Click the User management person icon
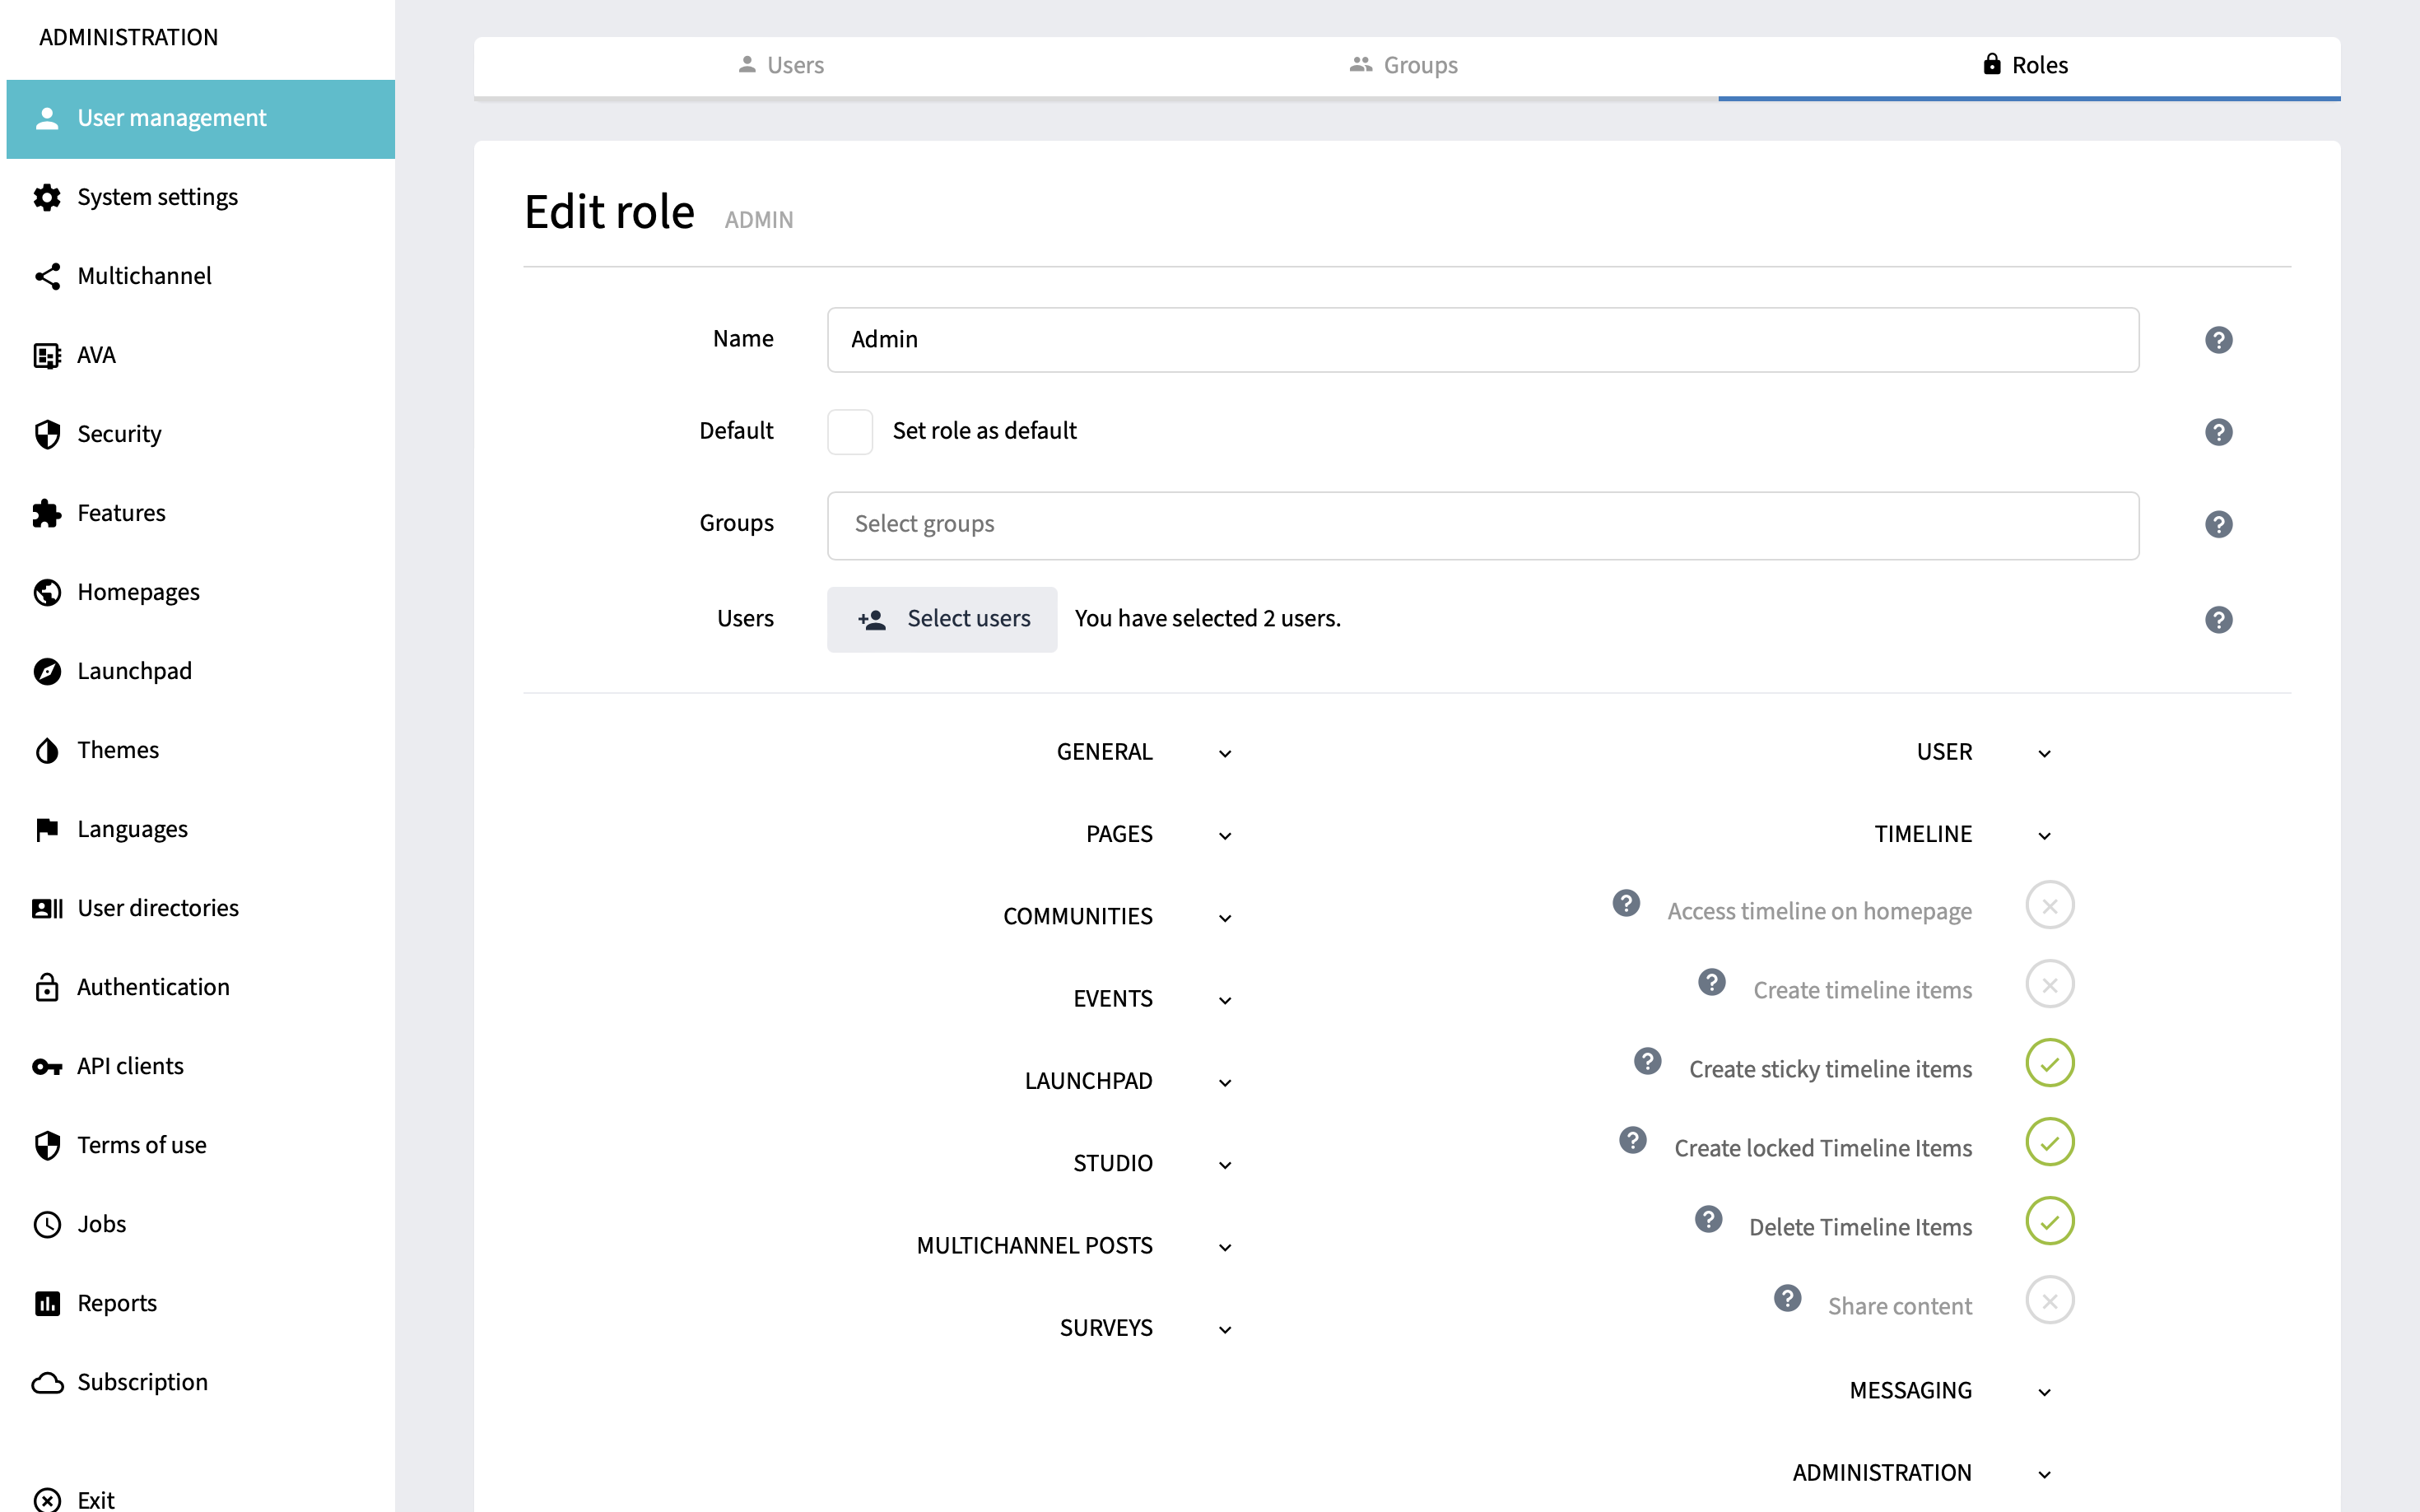This screenshot has width=2420, height=1512. pyautogui.click(x=47, y=118)
